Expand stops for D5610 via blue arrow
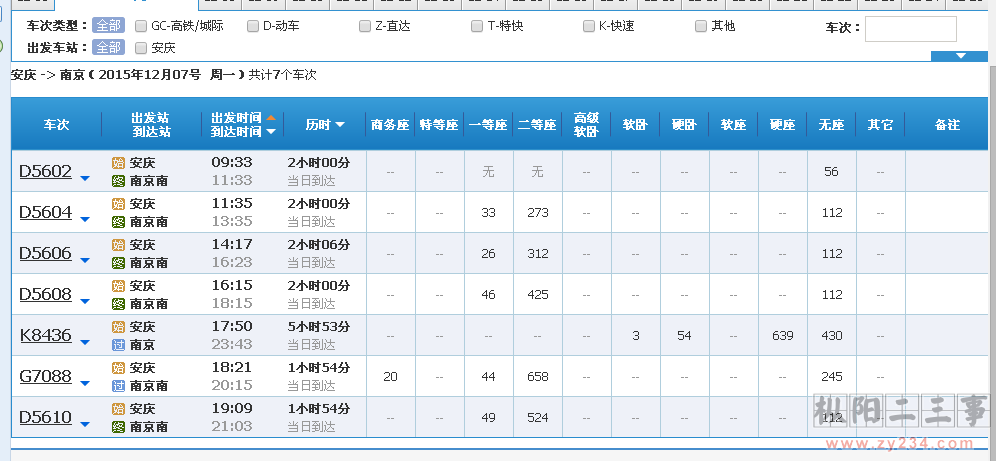The width and height of the screenshot is (996, 461). [x=85, y=424]
